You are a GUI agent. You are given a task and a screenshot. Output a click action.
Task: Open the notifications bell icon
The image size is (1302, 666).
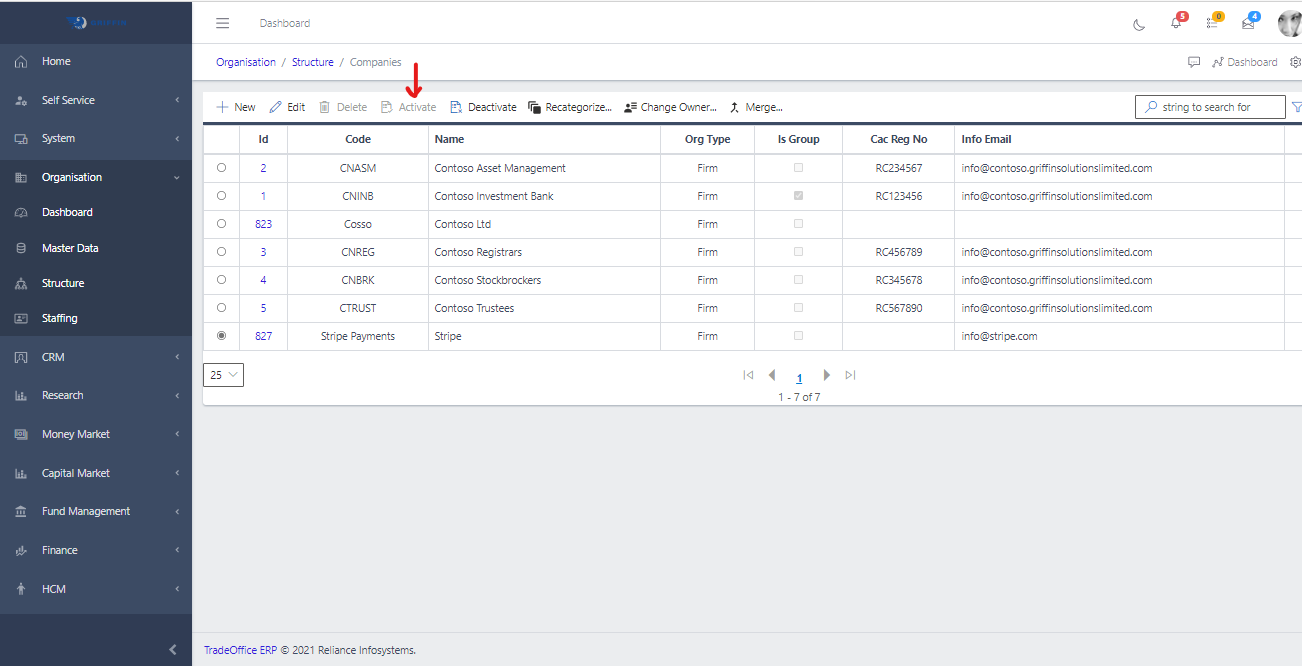coord(1177,23)
